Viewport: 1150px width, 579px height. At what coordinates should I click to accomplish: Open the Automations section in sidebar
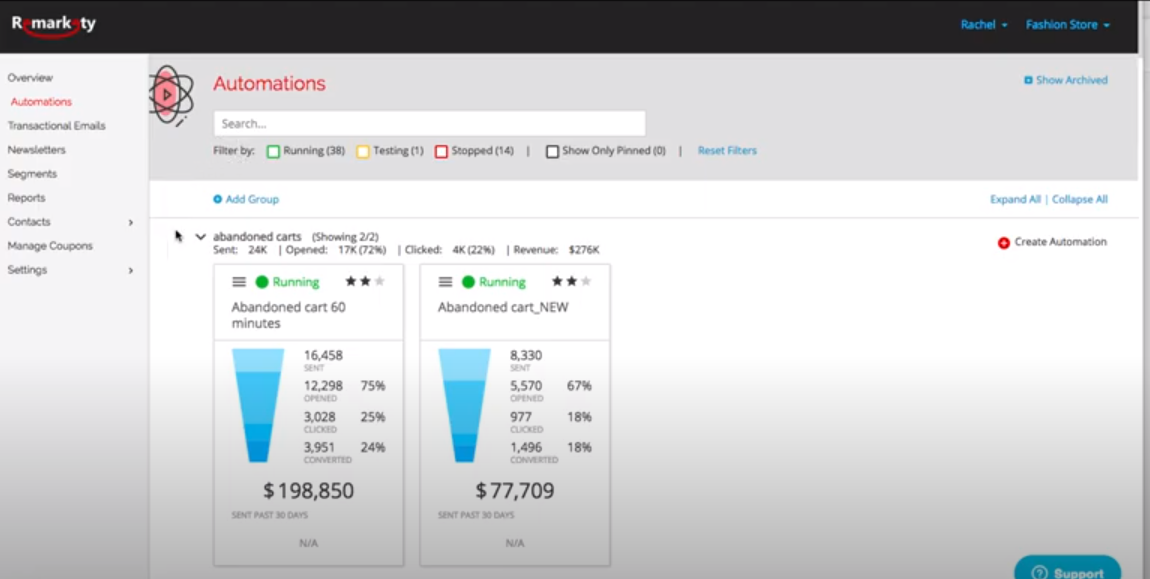[40, 101]
